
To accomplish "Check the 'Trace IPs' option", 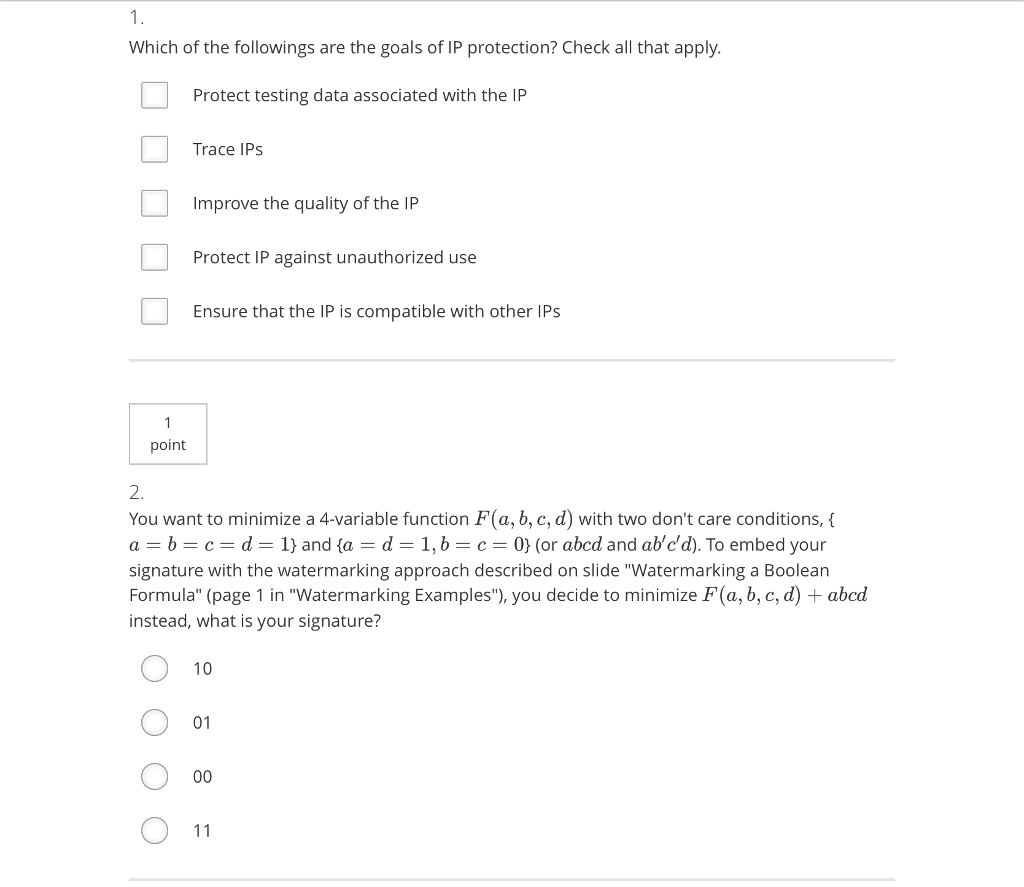I will (155, 149).
